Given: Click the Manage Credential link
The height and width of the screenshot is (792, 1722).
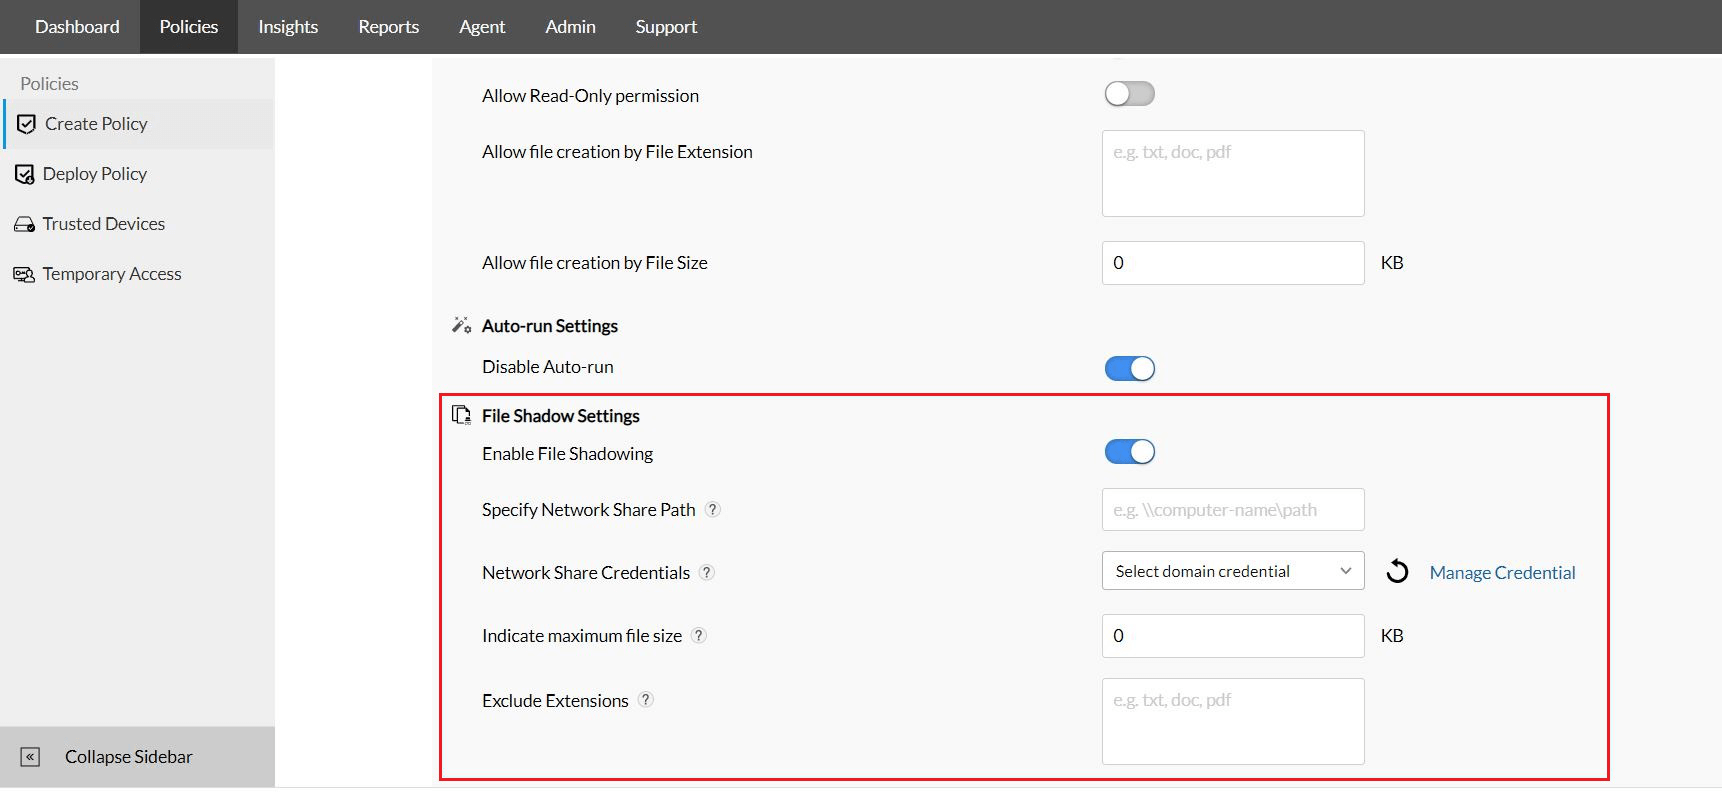Looking at the screenshot, I should click(x=1502, y=573).
